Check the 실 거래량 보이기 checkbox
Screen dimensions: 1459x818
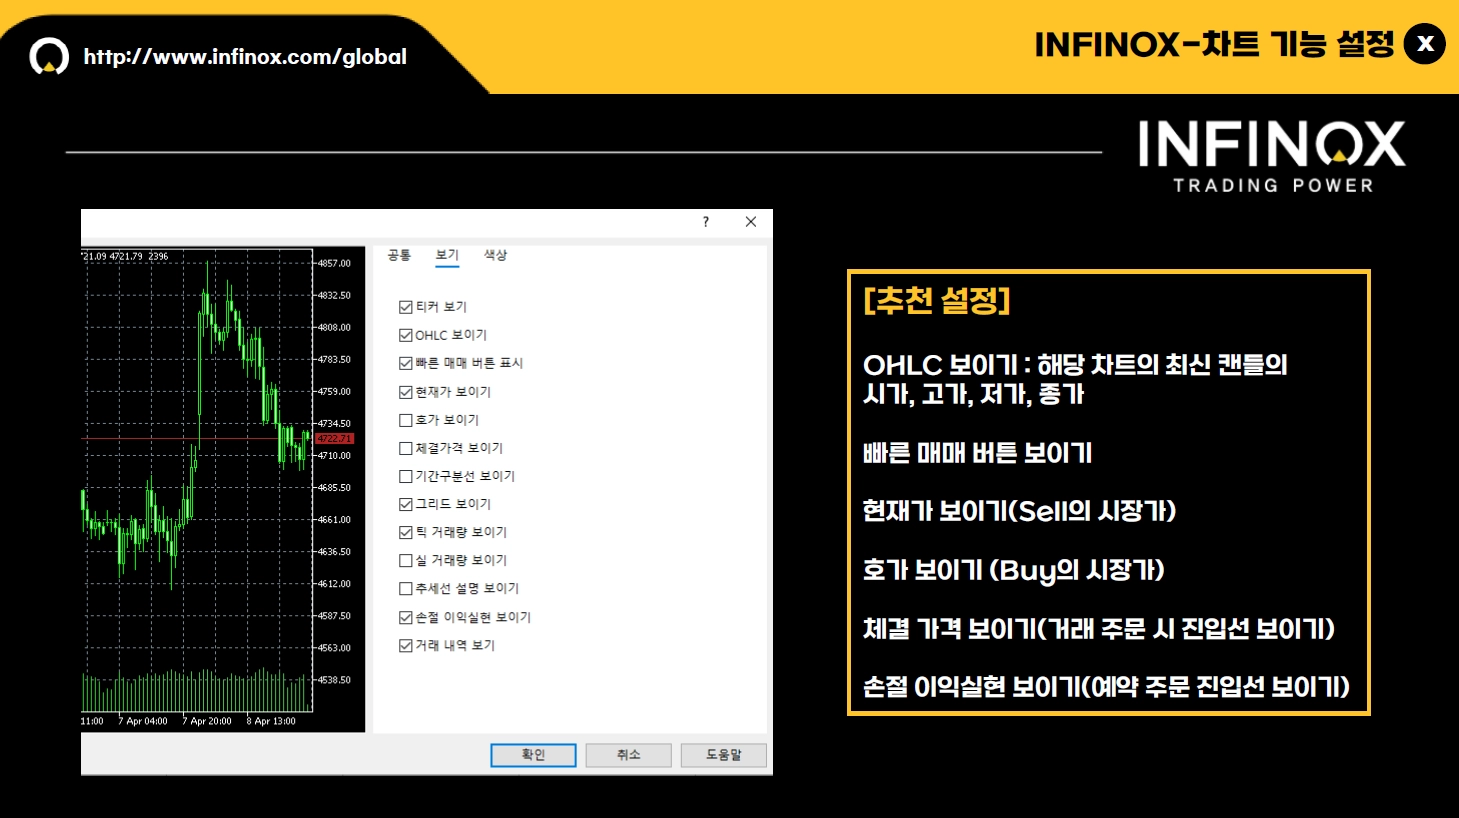pyautogui.click(x=405, y=560)
